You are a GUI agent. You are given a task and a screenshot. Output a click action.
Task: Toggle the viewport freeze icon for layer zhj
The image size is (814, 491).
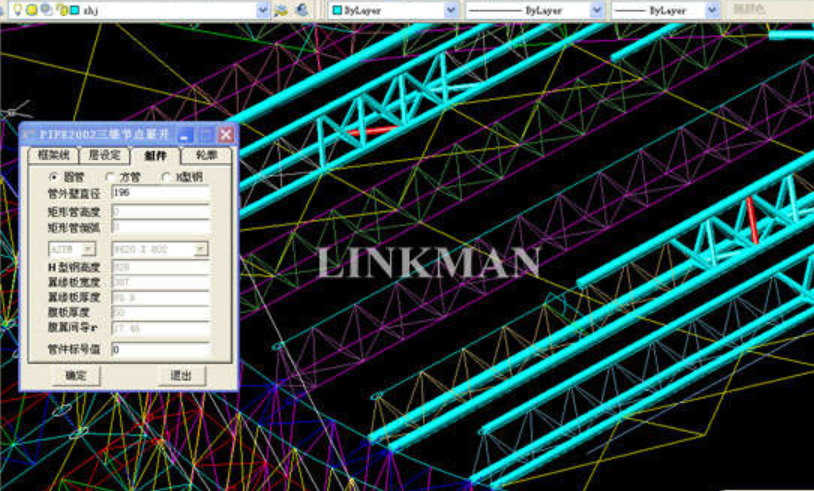pos(47,9)
